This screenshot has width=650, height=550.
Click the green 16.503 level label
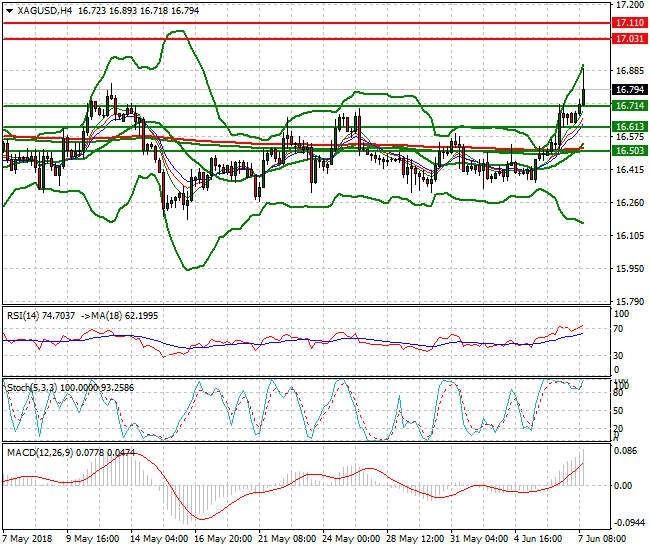coord(628,150)
